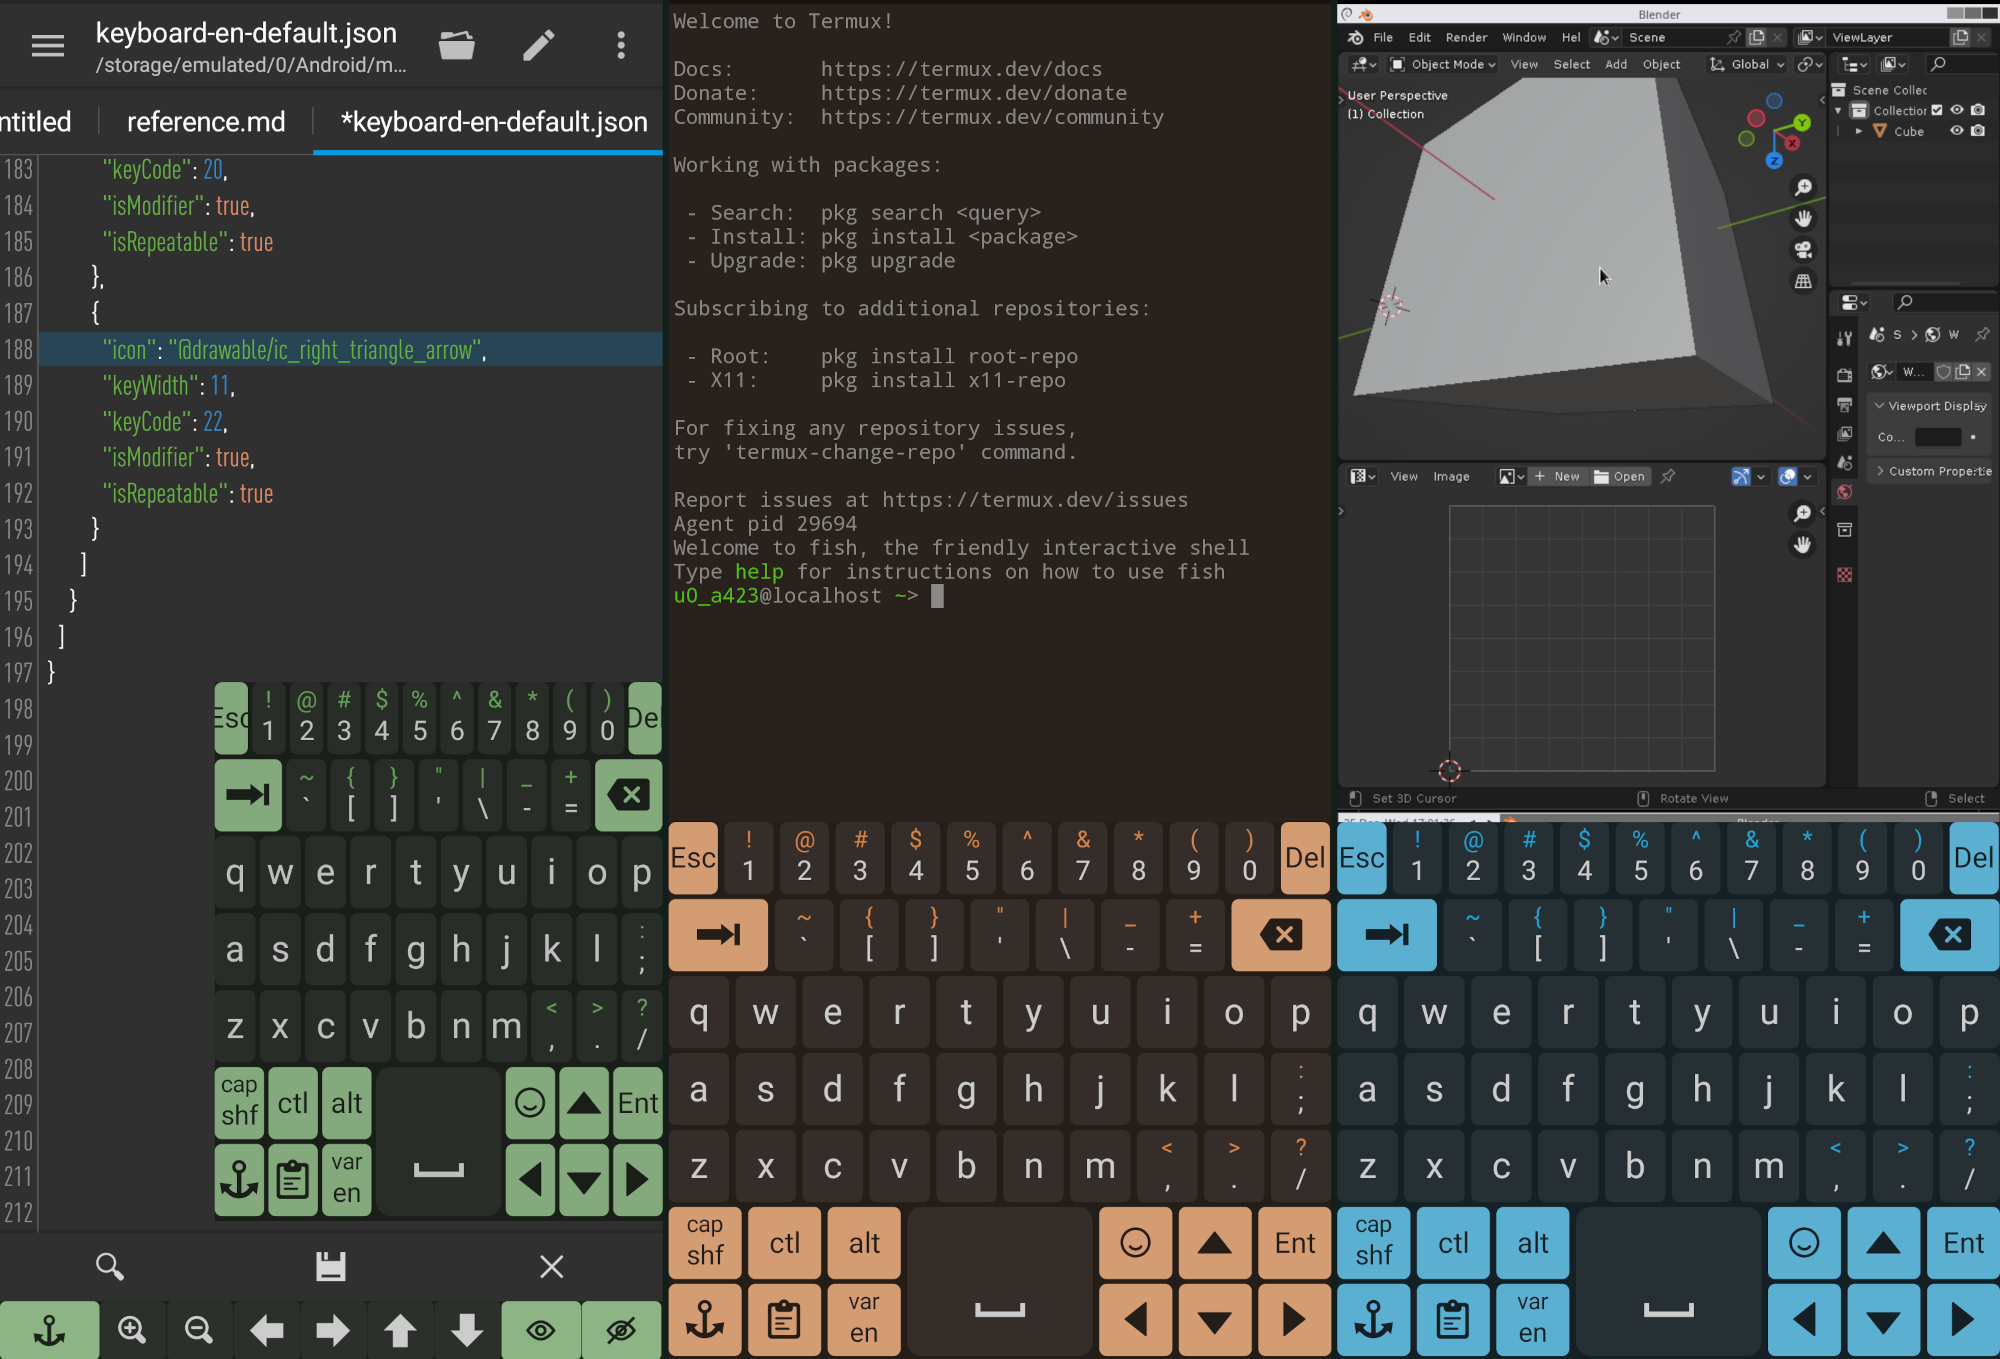Click the zoom icon in the Image editor

pyautogui.click(x=1802, y=513)
